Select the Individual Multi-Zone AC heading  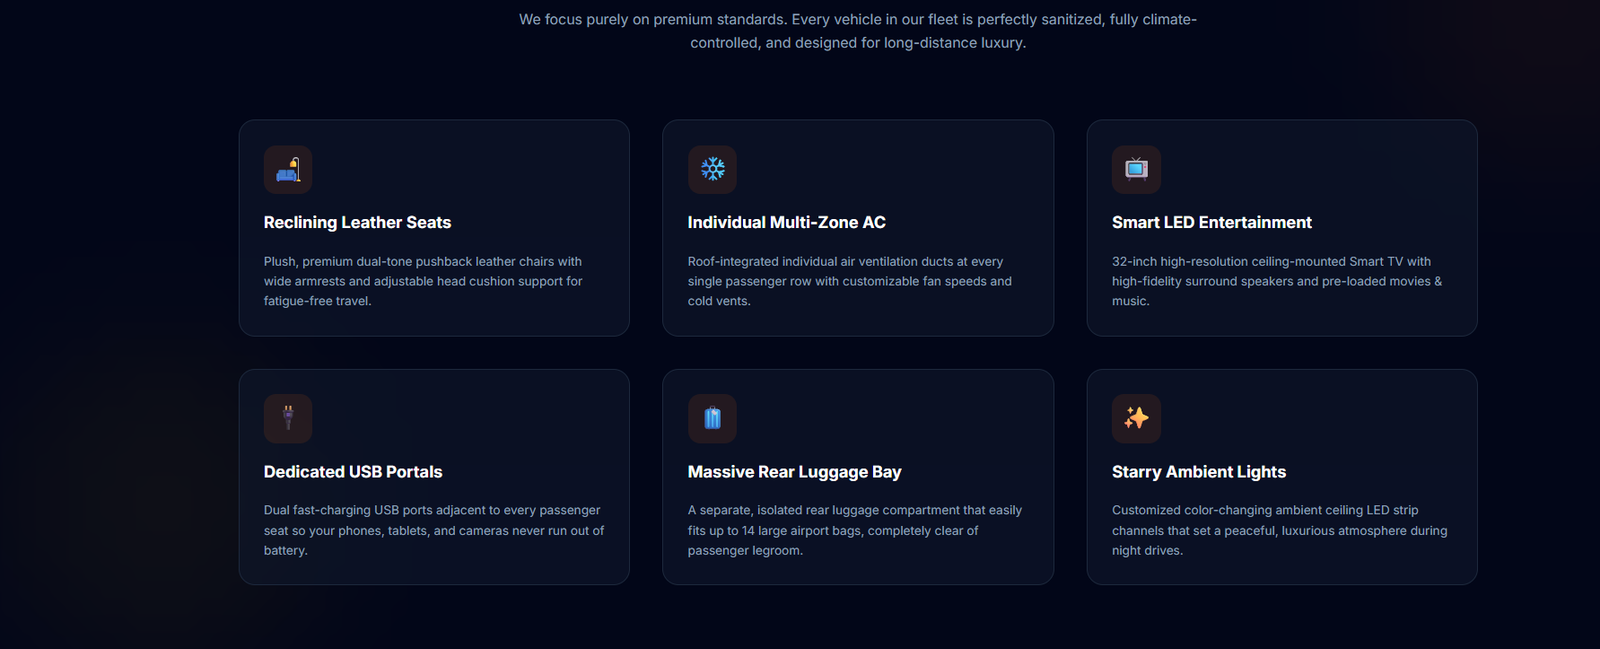[786, 222]
